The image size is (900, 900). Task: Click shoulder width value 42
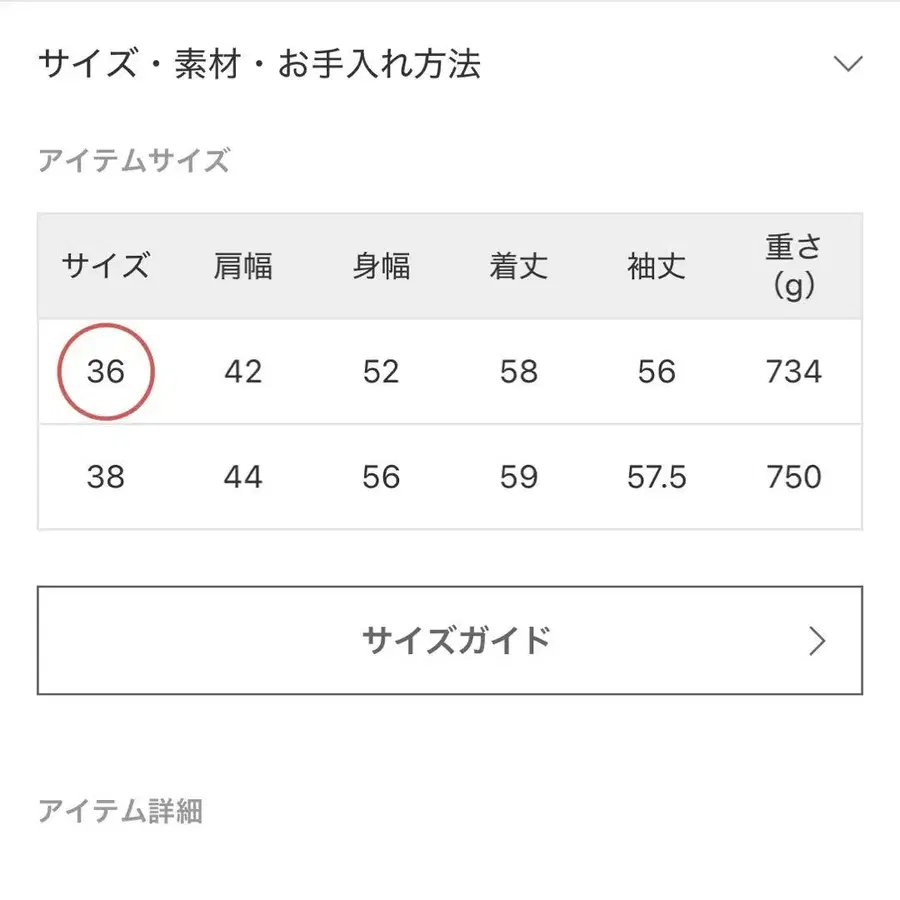tap(243, 372)
